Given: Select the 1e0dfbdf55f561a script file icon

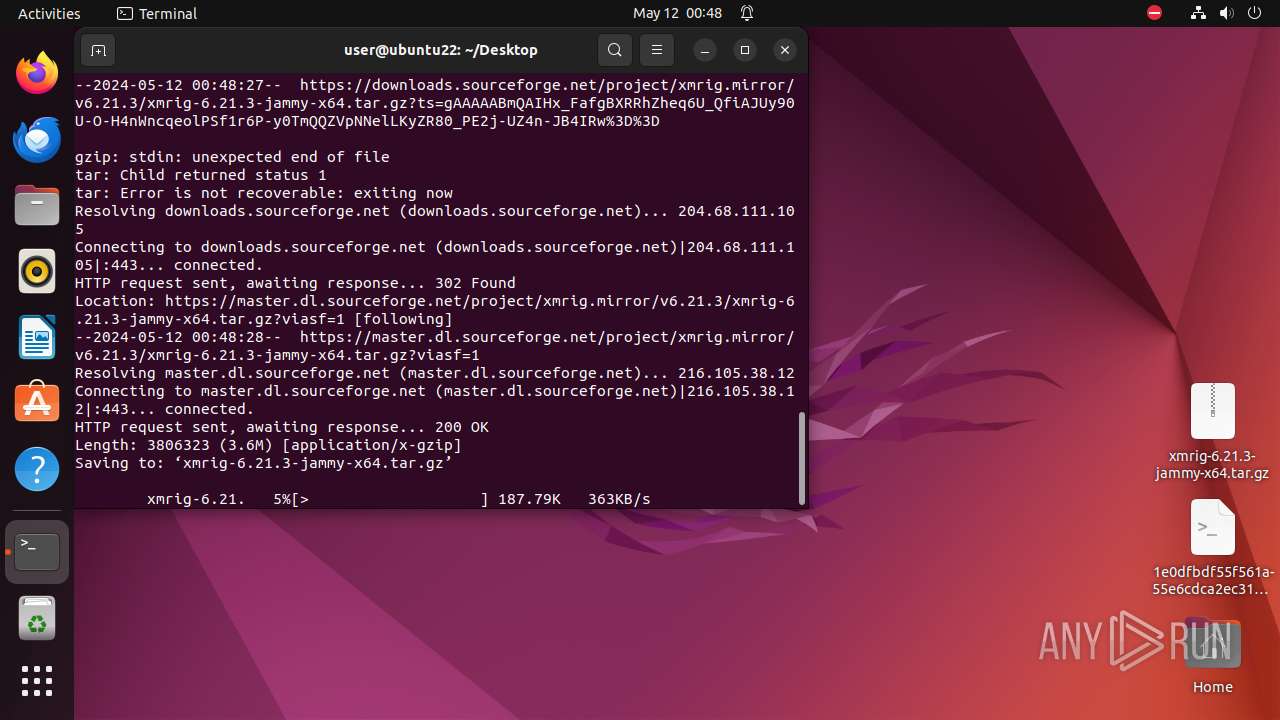Looking at the screenshot, I should (x=1212, y=547).
